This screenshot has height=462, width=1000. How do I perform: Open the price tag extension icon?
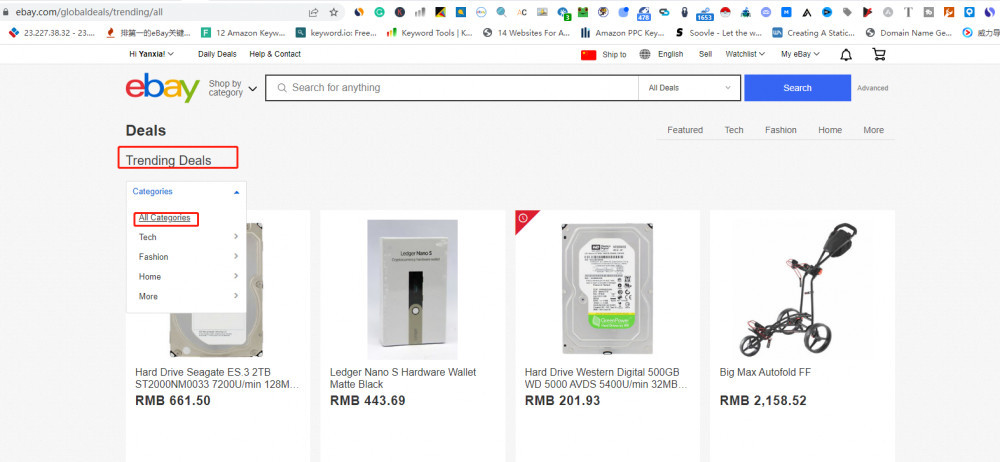tap(847, 11)
